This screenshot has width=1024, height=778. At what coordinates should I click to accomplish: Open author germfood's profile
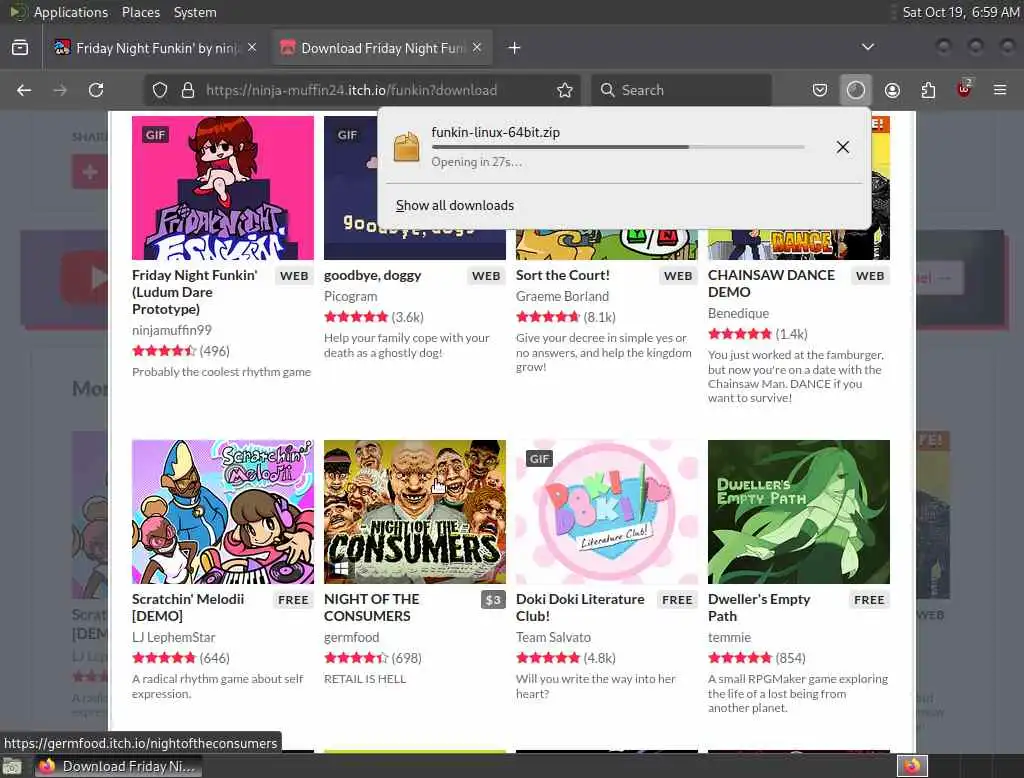pyautogui.click(x=351, y=637)
